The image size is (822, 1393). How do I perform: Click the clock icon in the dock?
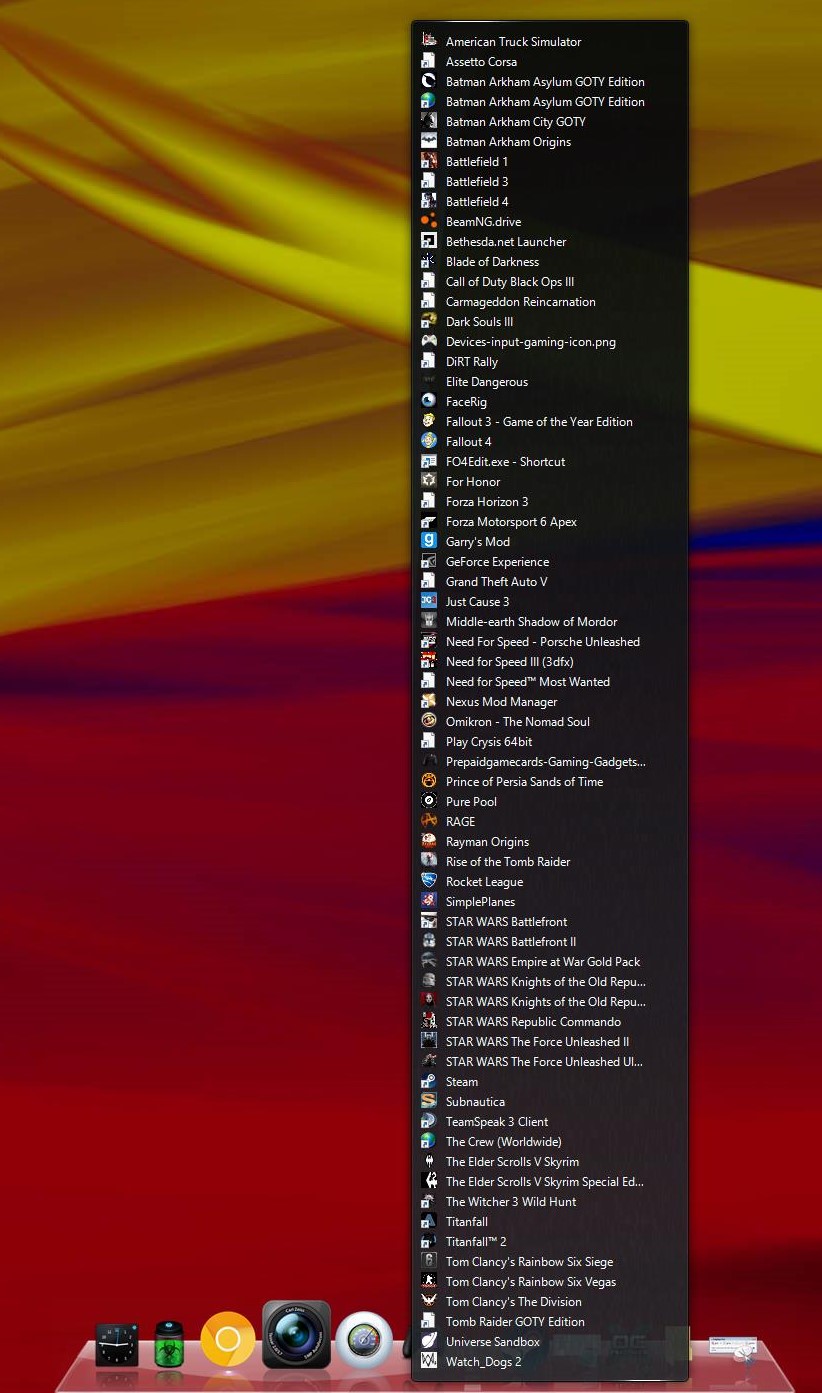click(x=117, y=1344)
